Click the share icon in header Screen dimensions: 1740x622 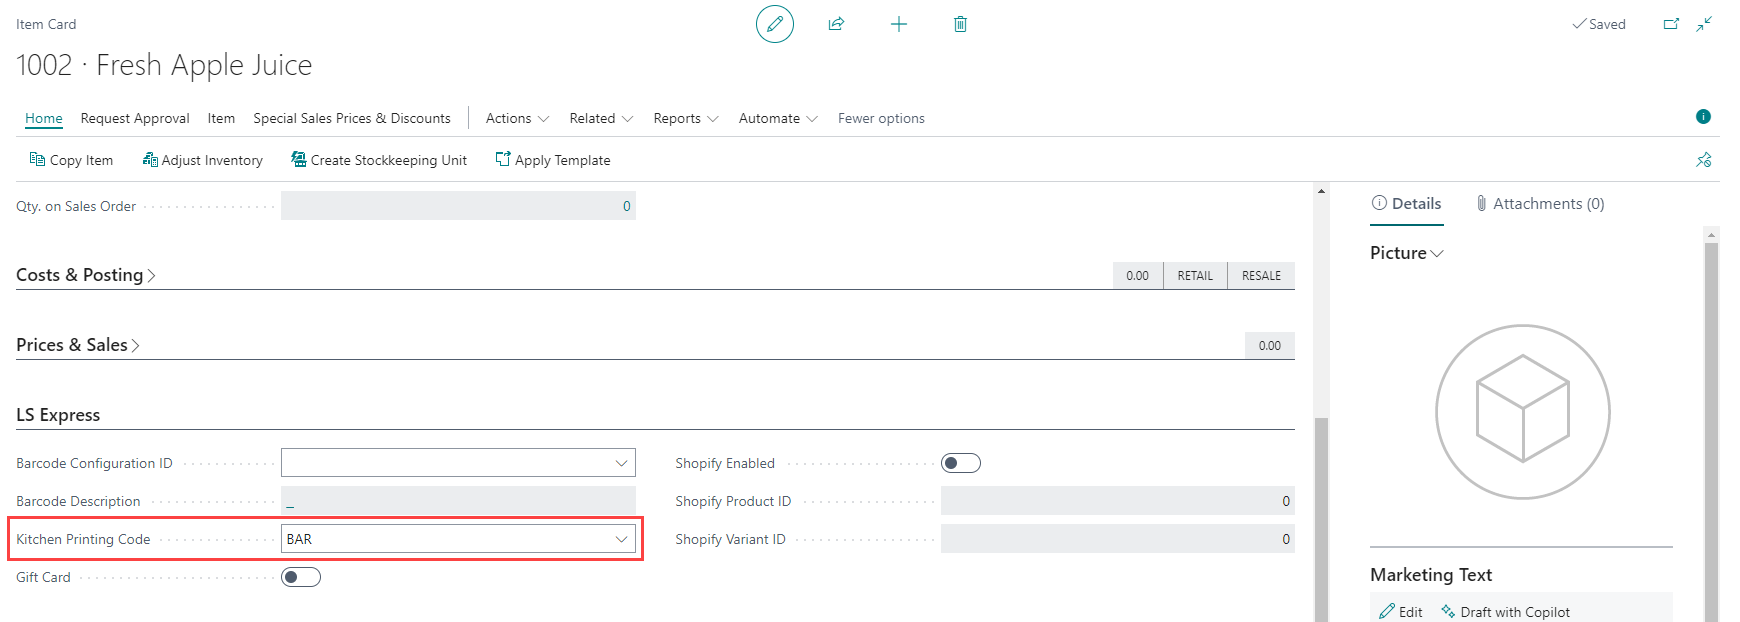pos(836,24)
